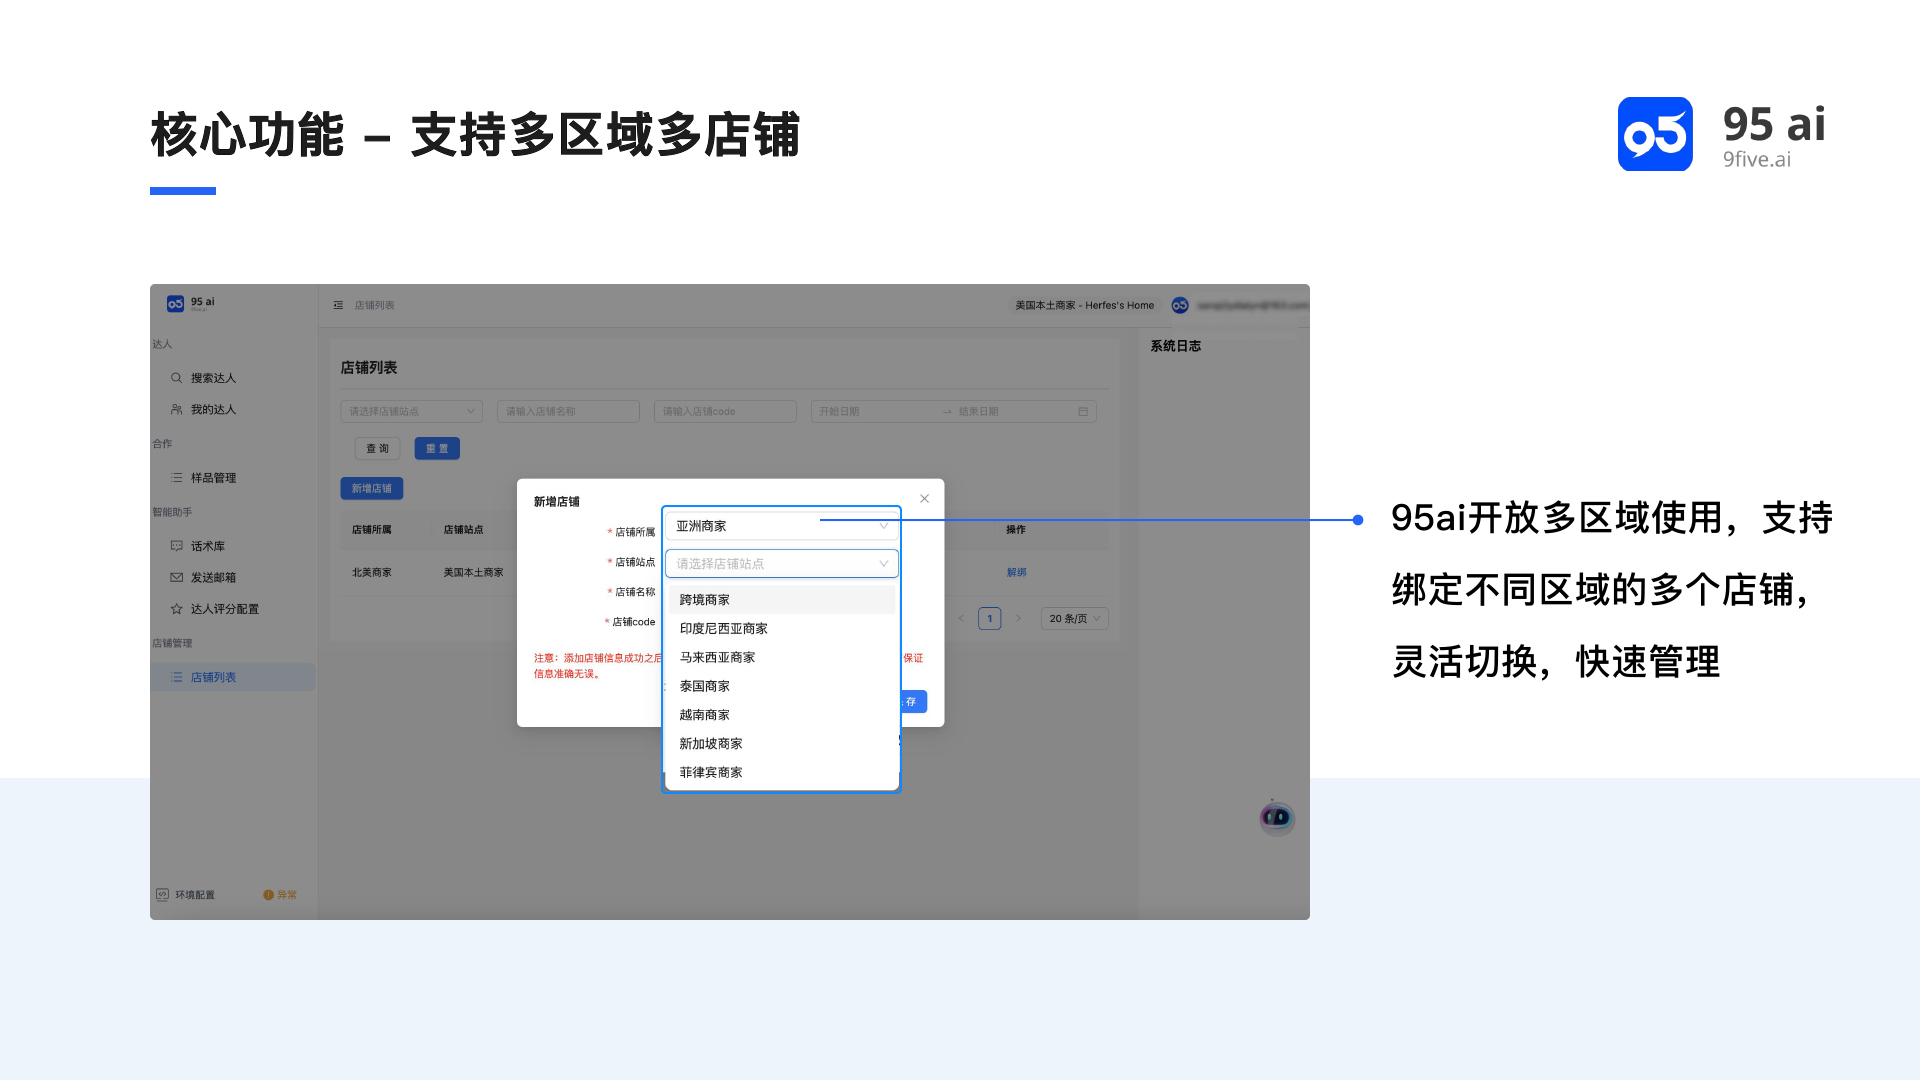
Task: Click the list icon next to 样品管理
Action: (x=176, y=478)
